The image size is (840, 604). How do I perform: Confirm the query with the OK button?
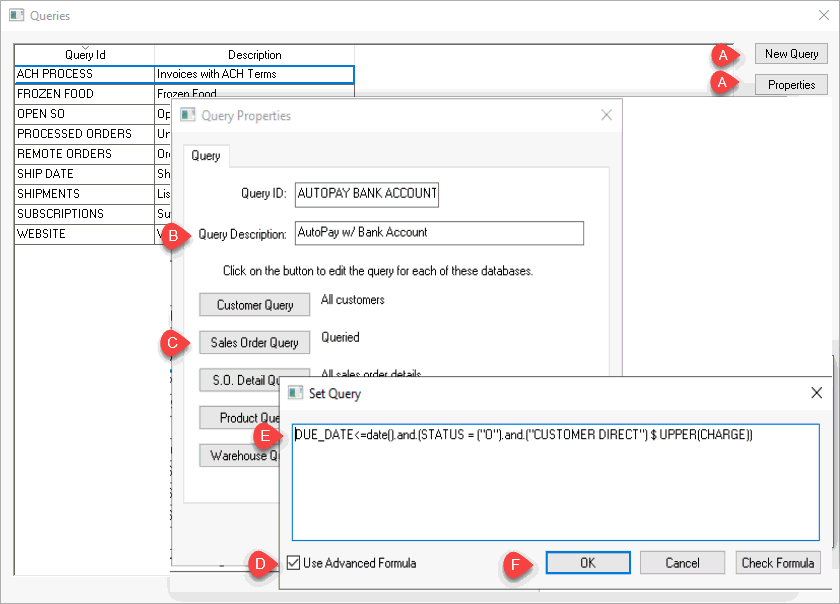(x=588, y=563)
